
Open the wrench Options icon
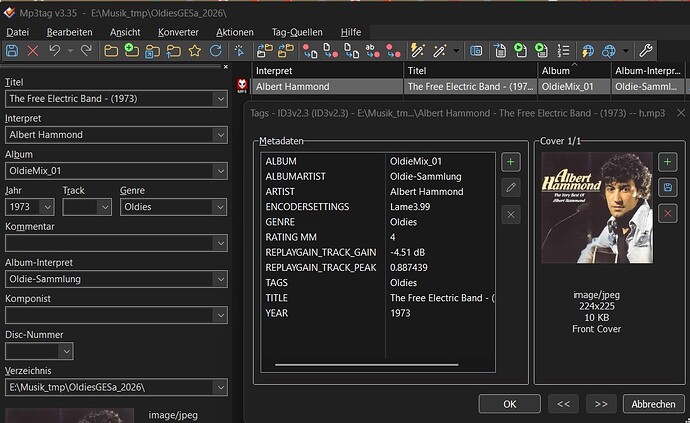point(646,51)
